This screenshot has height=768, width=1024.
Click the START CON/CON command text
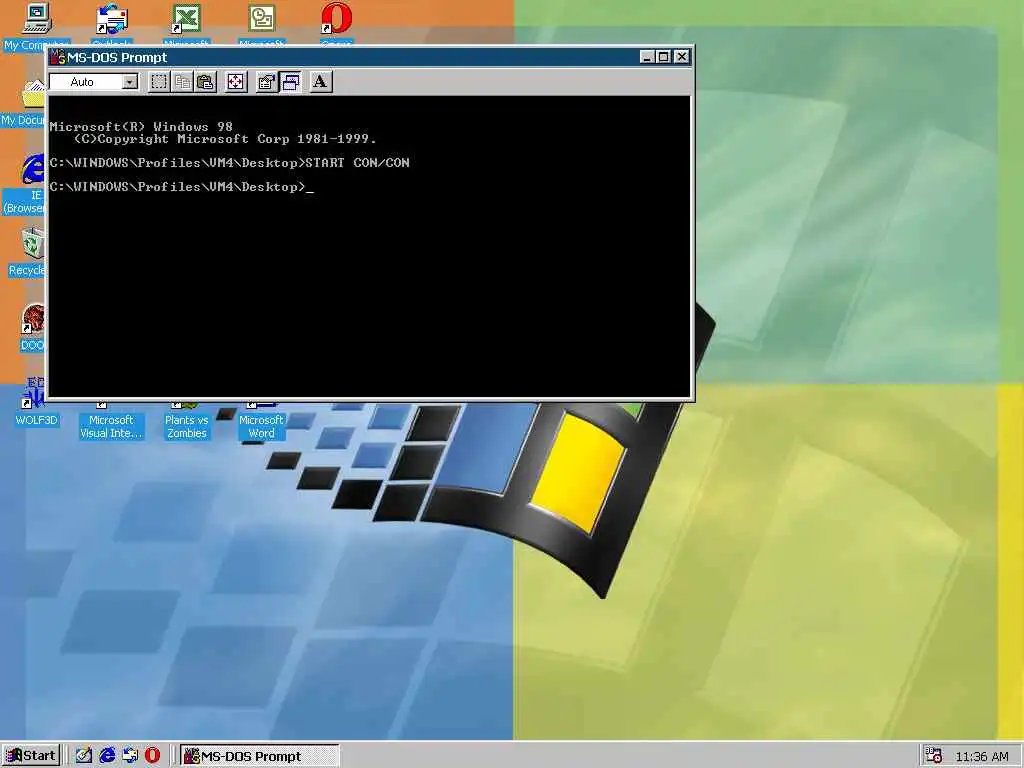357,163
